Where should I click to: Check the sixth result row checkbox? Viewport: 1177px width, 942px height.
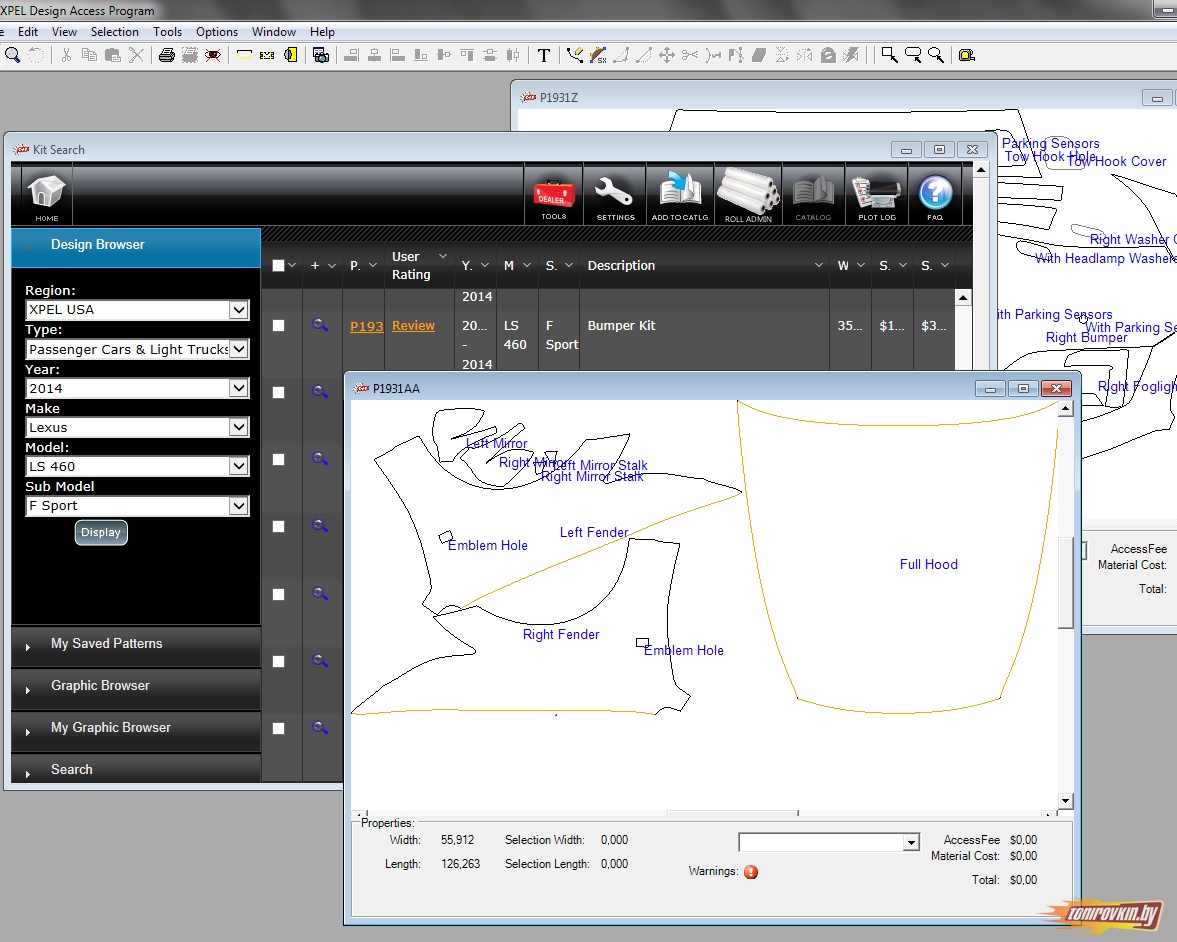tap(278, 661)
